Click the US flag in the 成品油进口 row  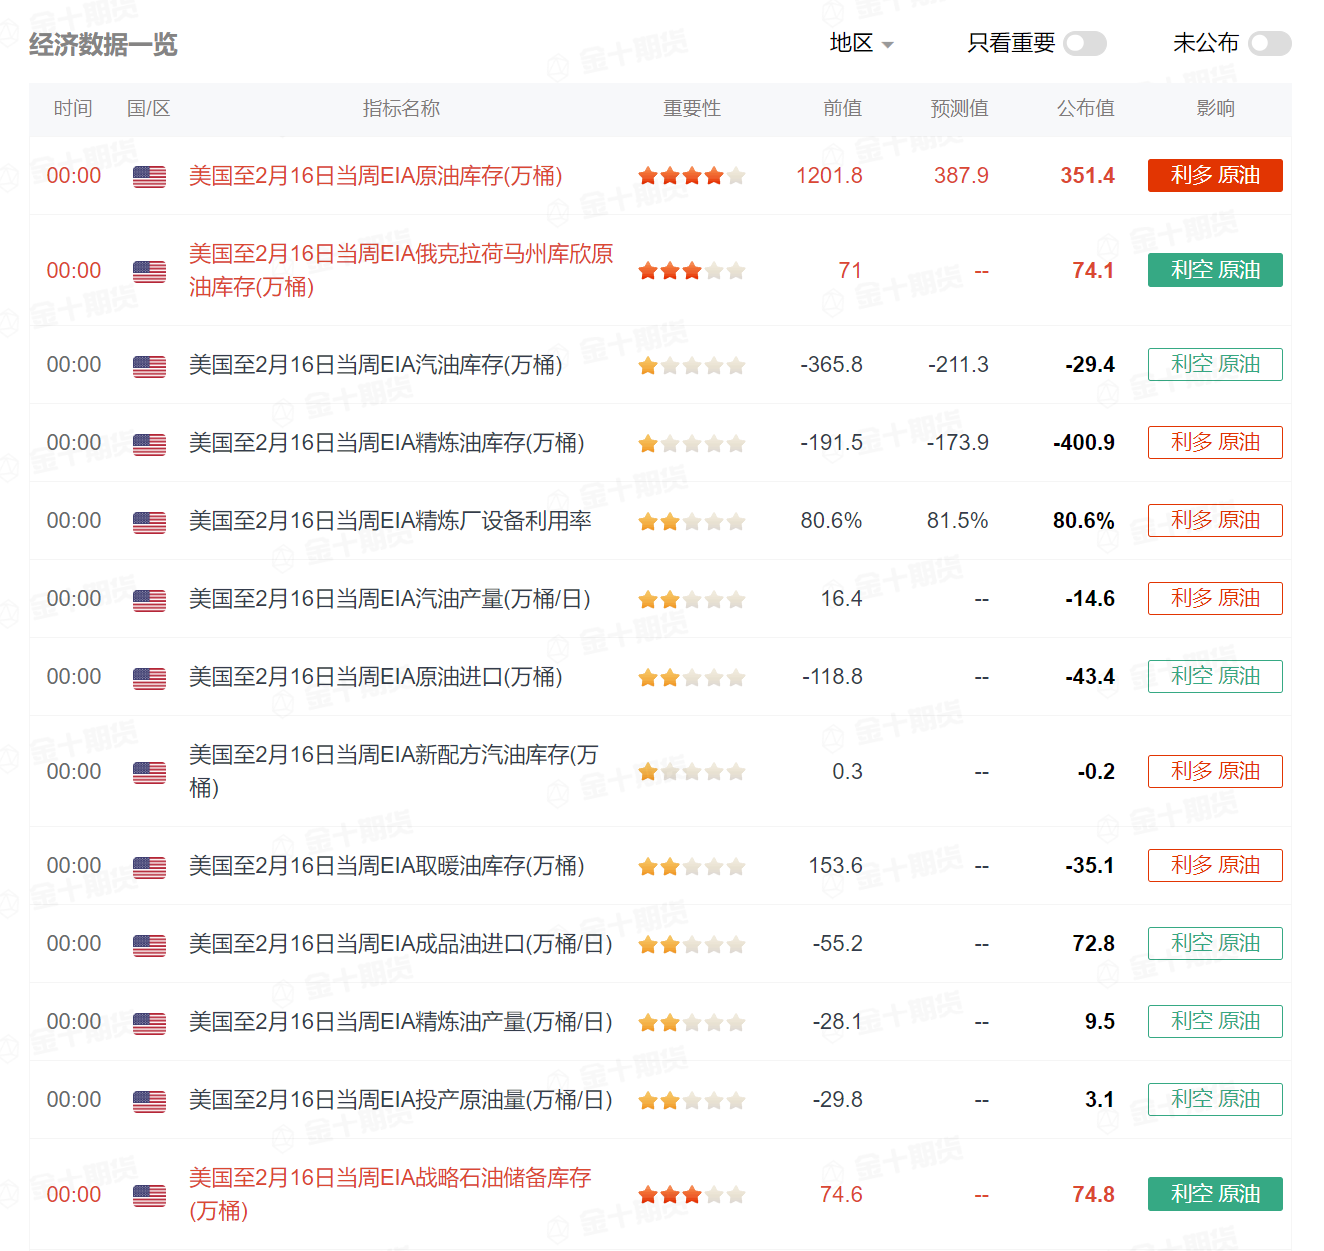149,945
